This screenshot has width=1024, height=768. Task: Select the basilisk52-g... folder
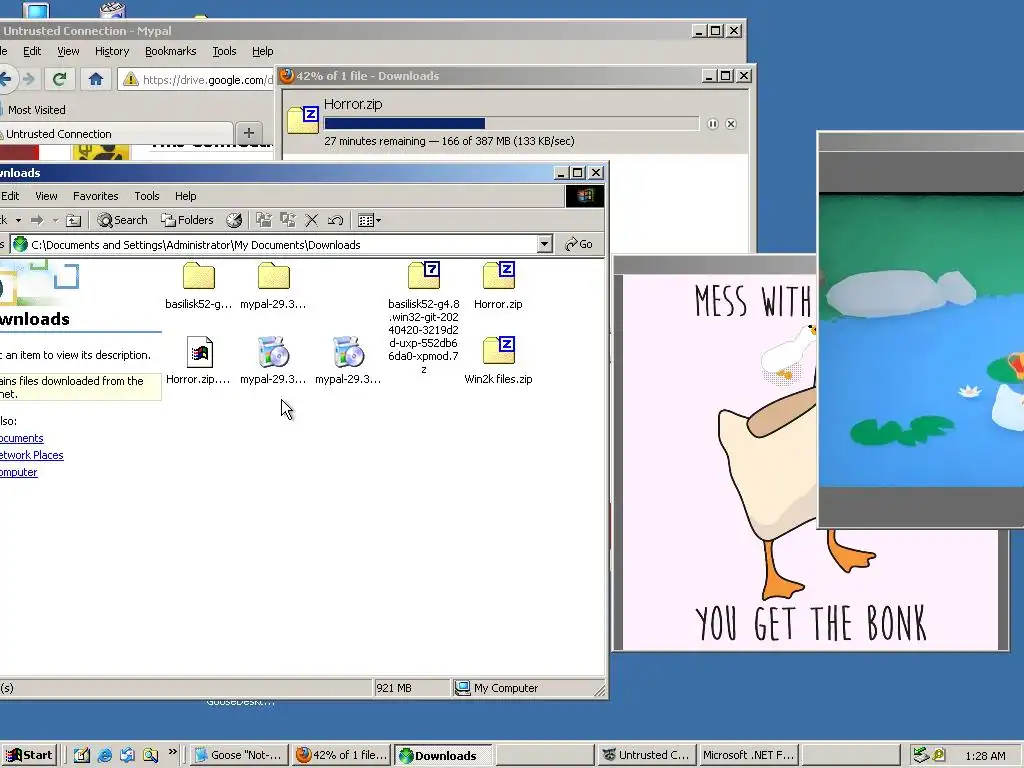pyautogui.click(x=199, y=285)
